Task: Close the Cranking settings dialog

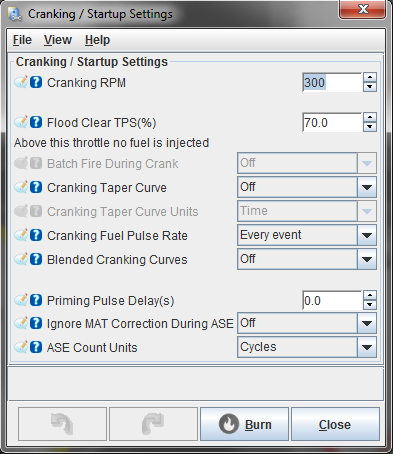Action: pos(335,424)
